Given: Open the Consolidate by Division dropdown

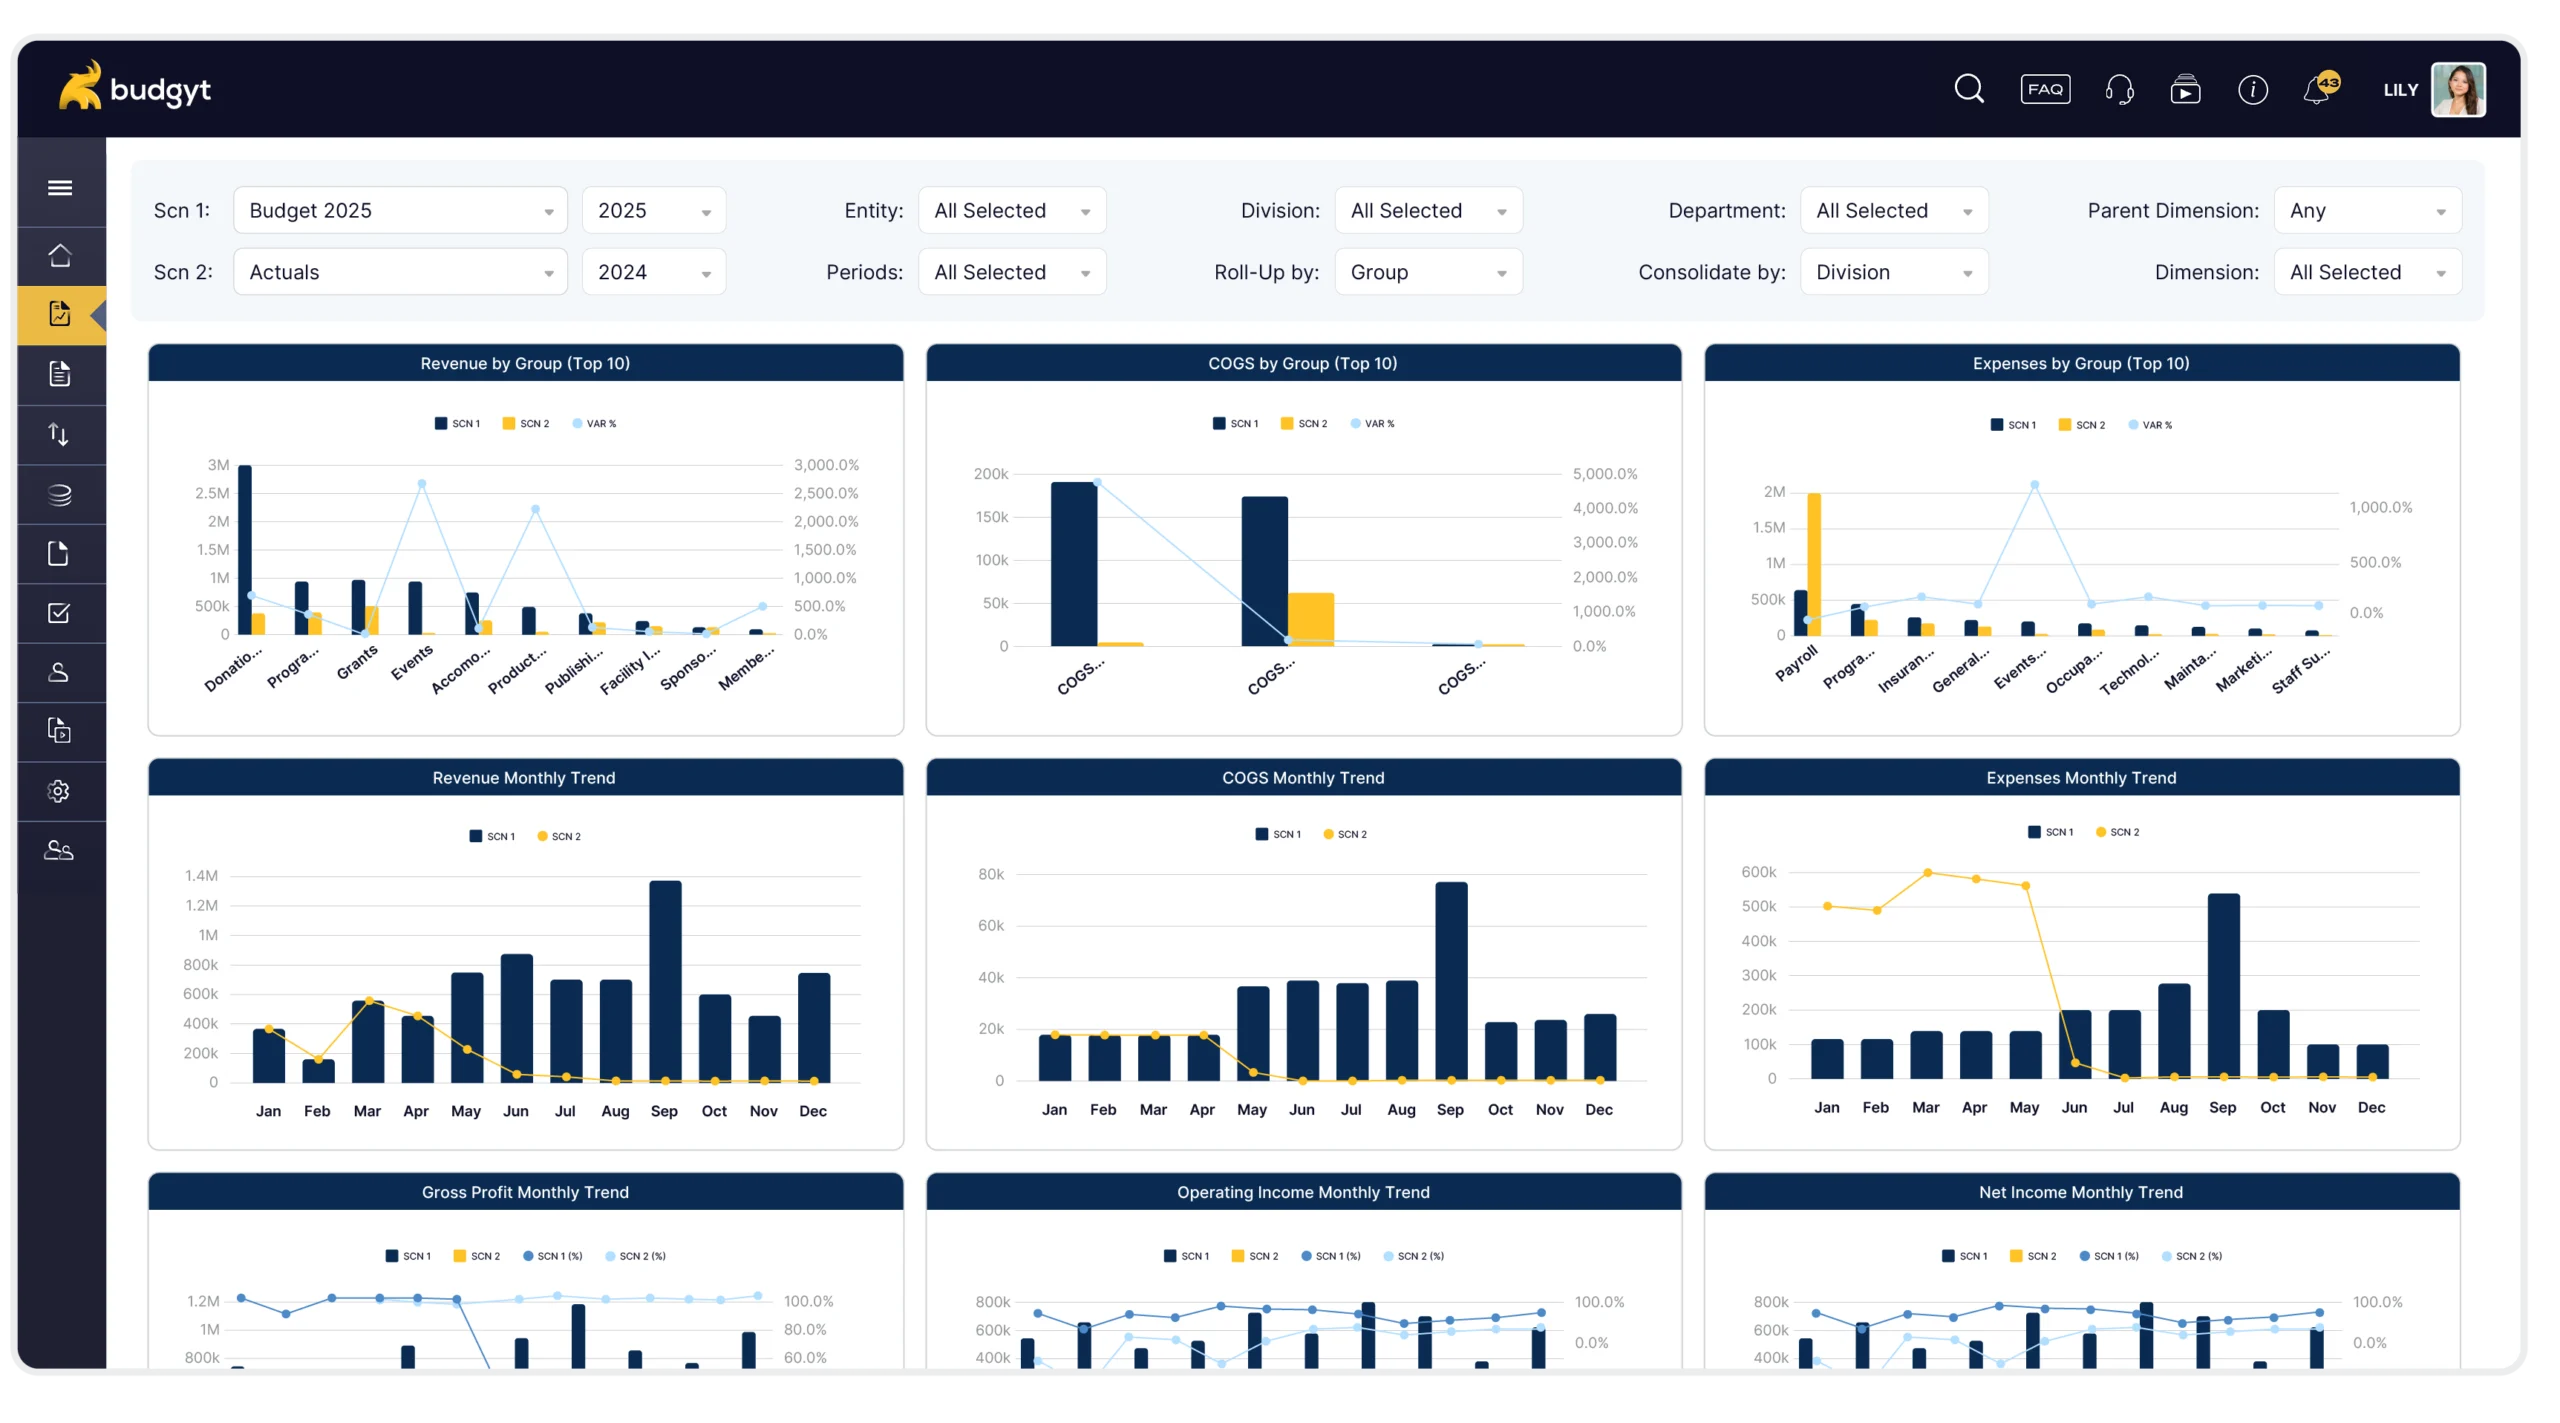Looking at the screenshot, I should [1893, 272].
